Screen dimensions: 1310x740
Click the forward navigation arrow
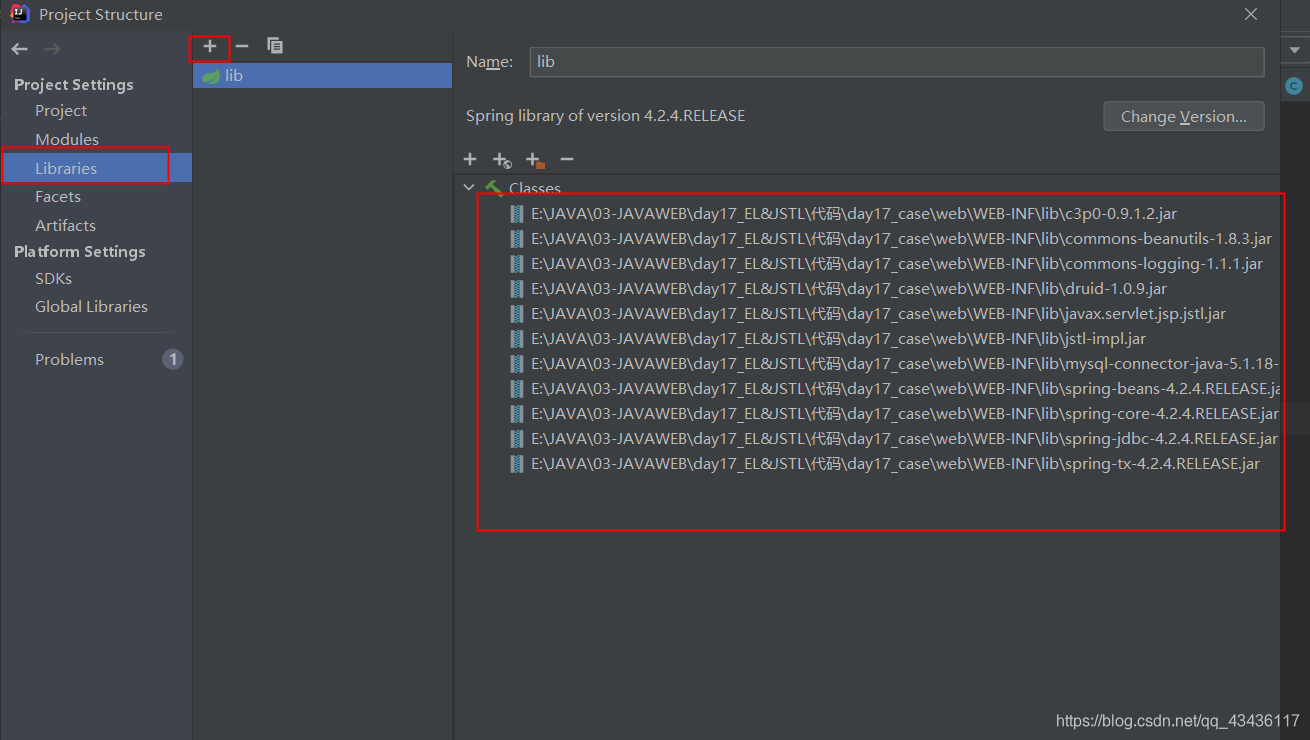point(52,49)
